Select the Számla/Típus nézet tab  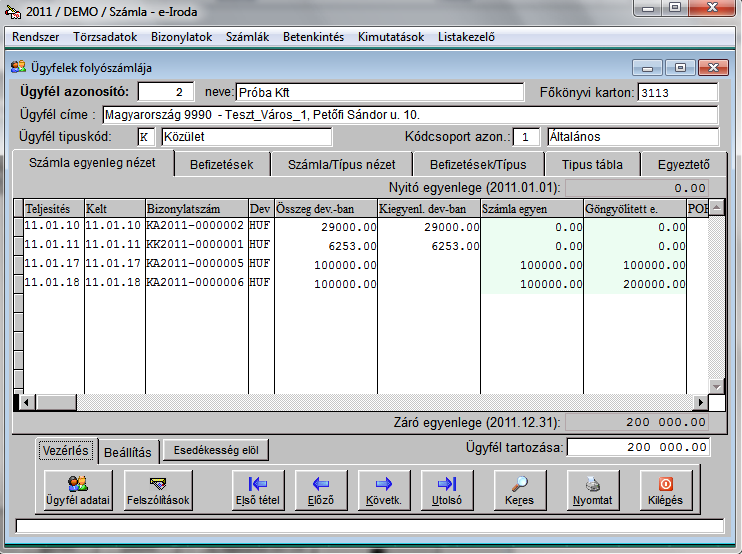[x=341, y=164]
